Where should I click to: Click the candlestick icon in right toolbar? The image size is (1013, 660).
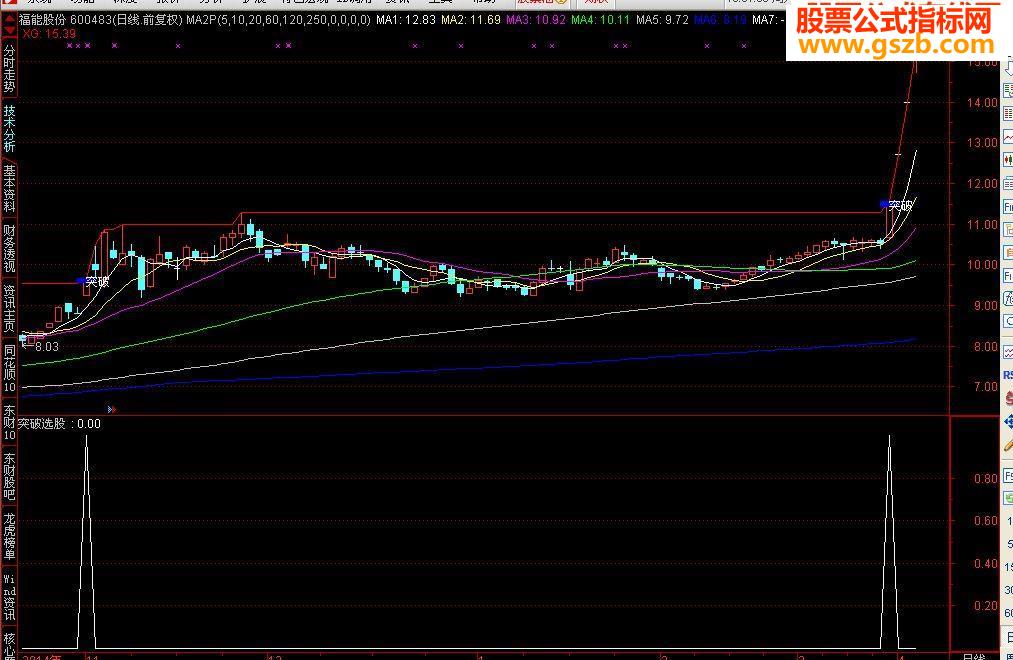[1008, 159]
